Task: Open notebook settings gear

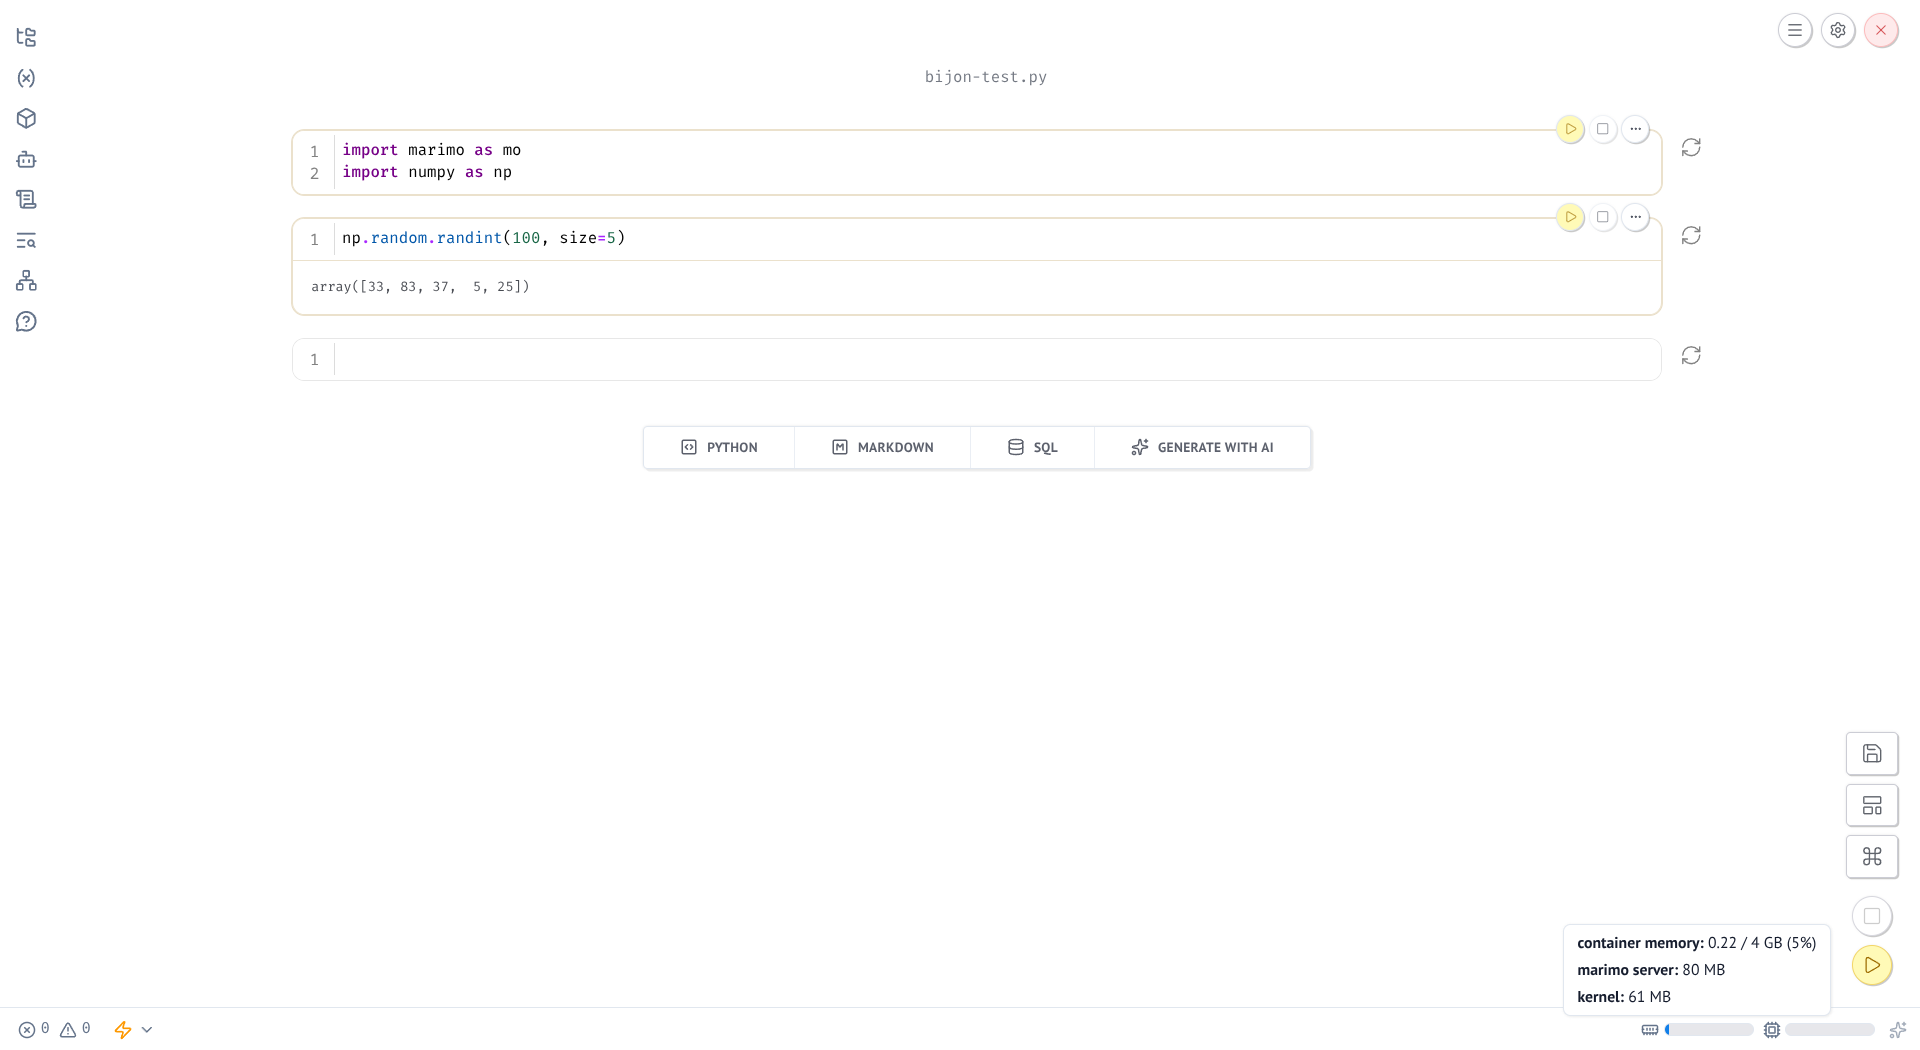Action: click(x=1838, y=30)
